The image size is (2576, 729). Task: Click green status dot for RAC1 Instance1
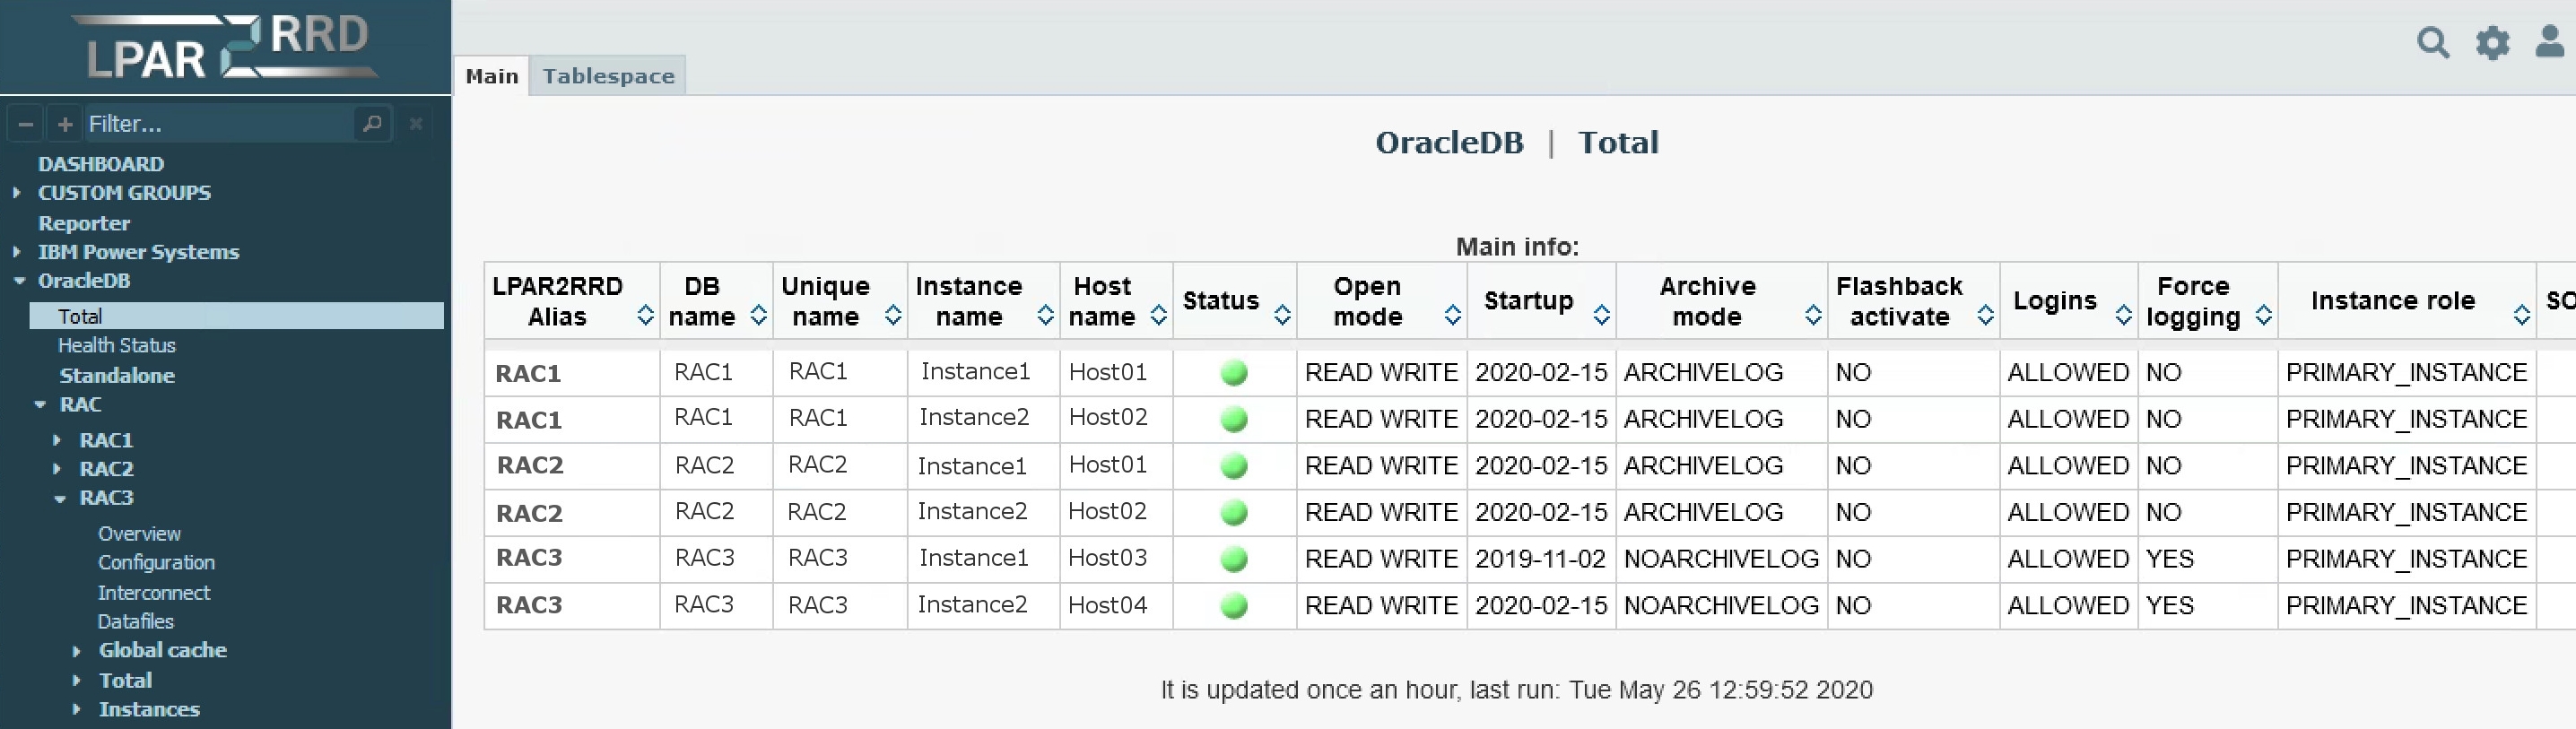pos(1234,373)
